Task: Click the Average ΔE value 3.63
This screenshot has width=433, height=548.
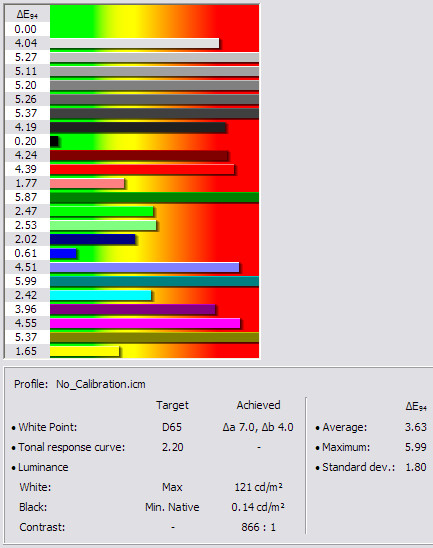Action: point(416,427)
